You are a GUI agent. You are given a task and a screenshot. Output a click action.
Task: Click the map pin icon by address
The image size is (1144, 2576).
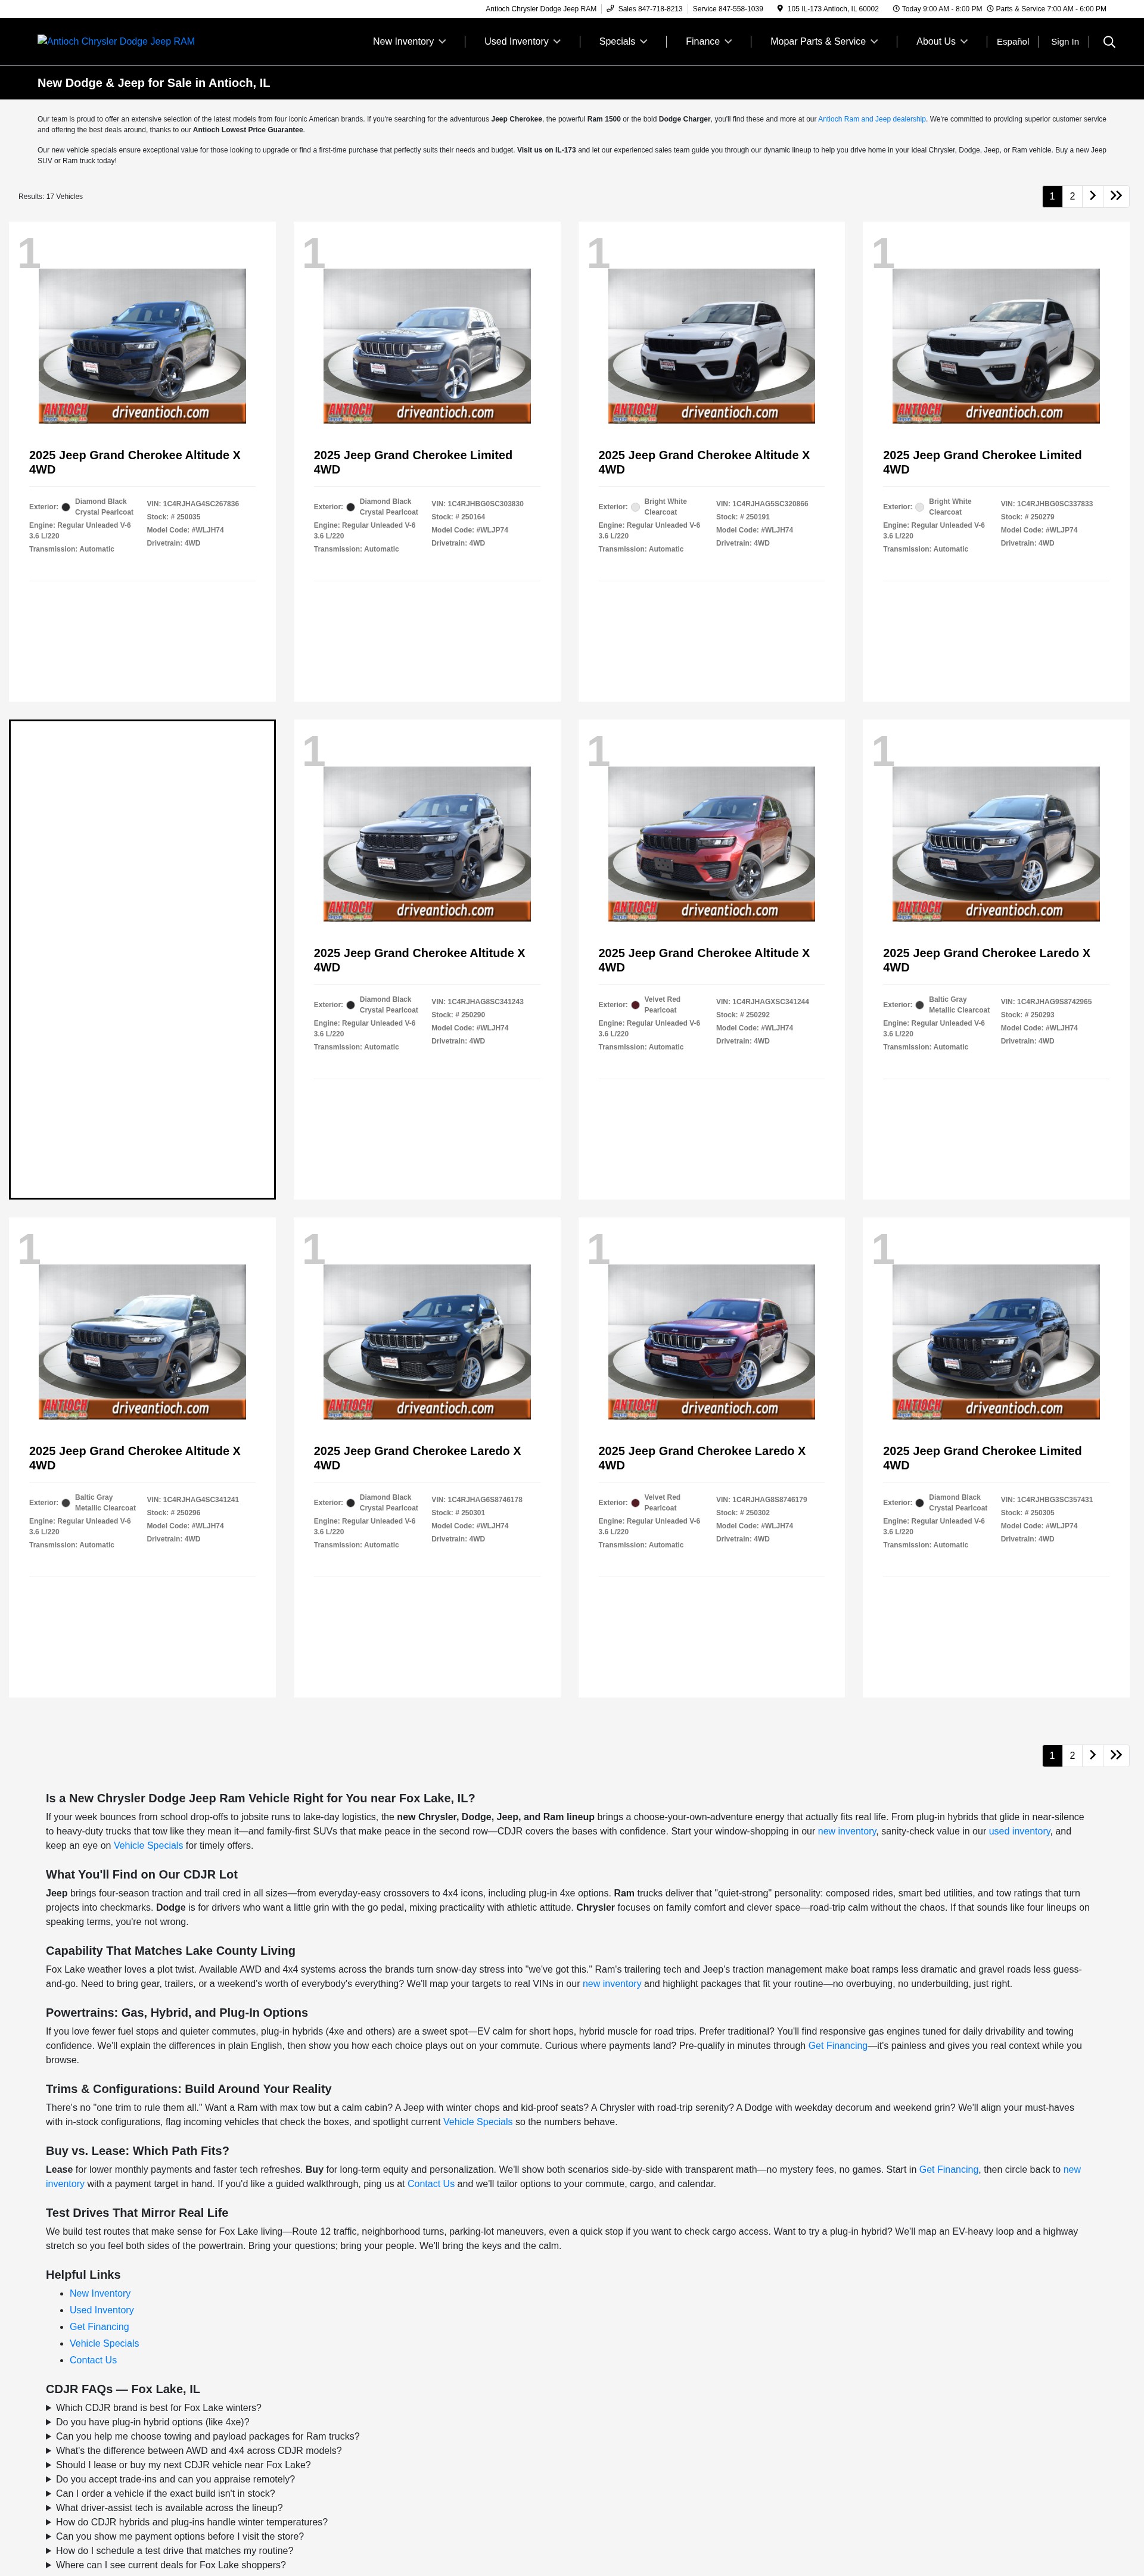[x=780, y=9]
